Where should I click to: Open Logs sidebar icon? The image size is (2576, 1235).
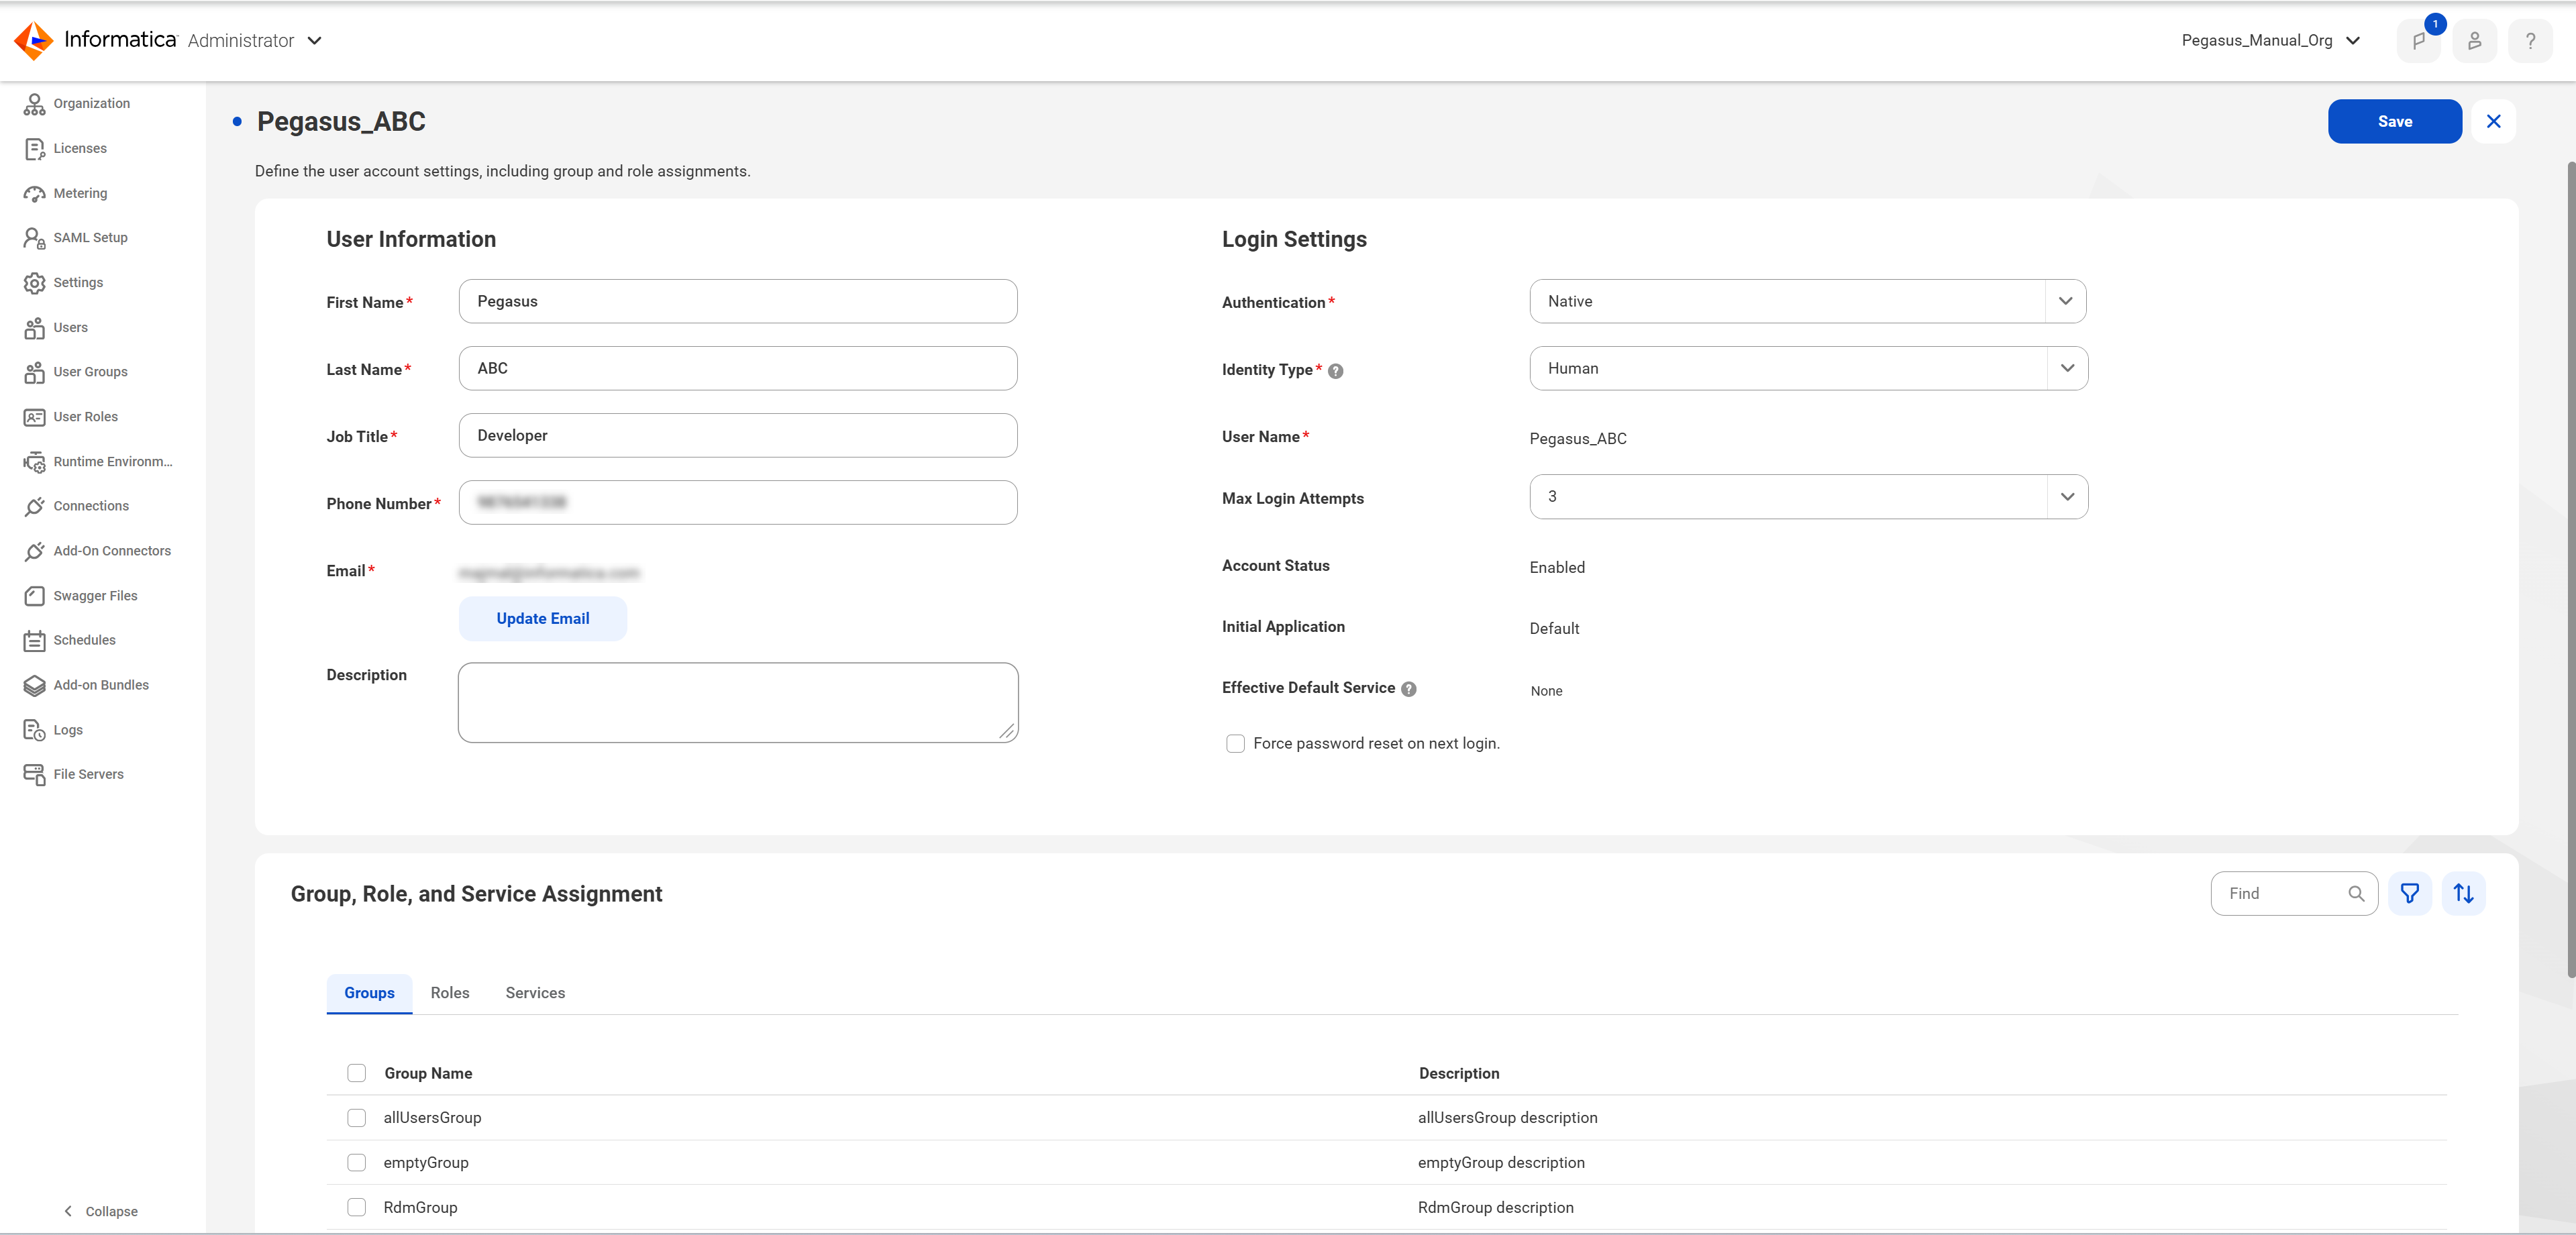pyautogui.click(x=34, y=730)
